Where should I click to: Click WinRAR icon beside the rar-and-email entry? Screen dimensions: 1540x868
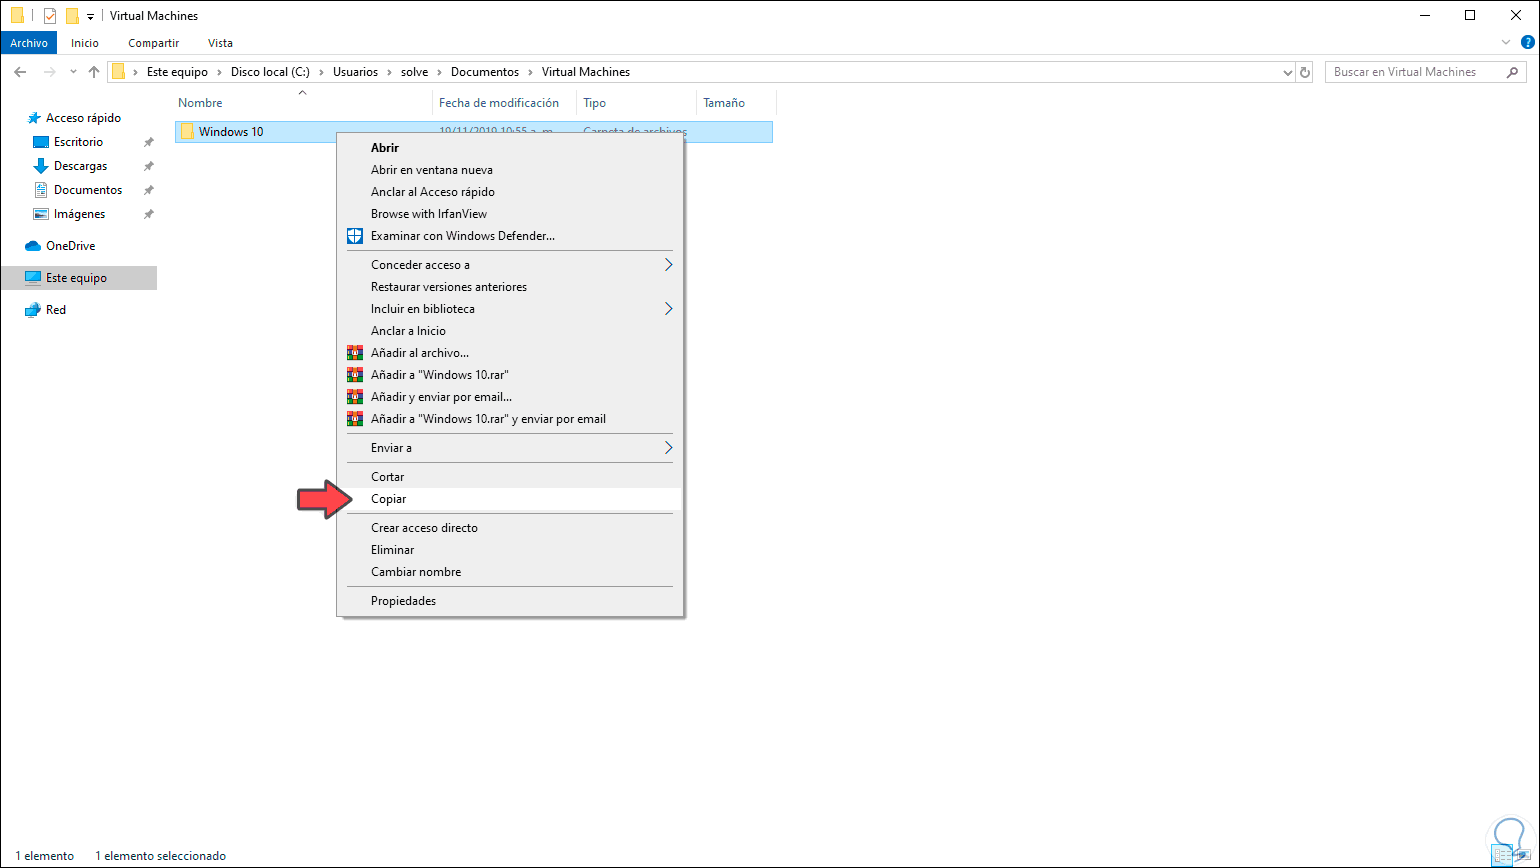tap(354, 419)
